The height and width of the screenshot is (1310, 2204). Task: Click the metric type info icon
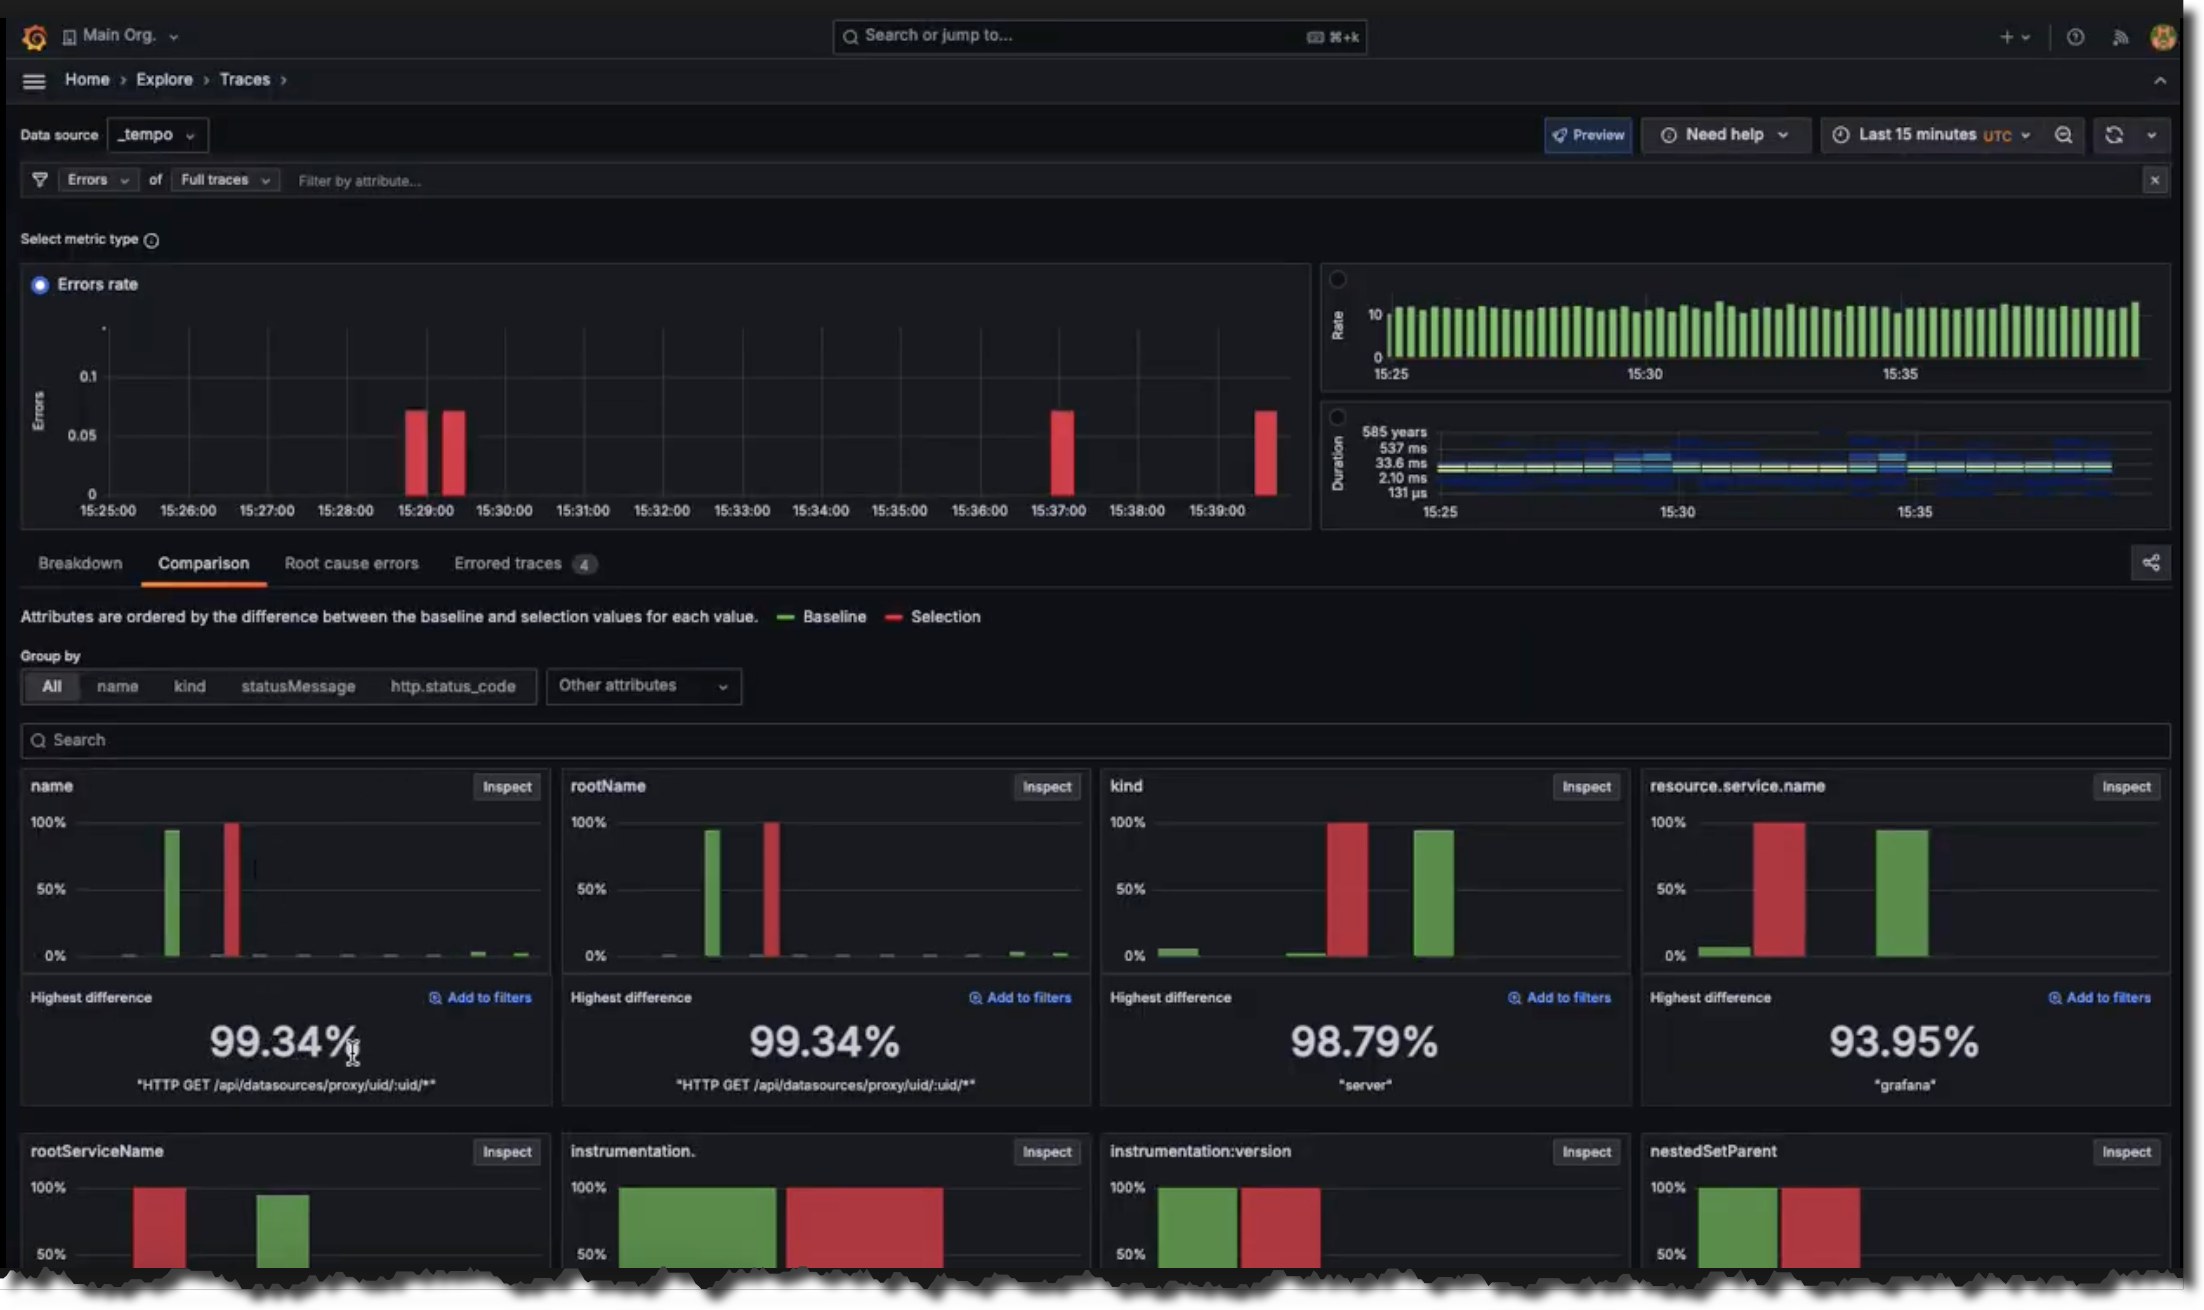[x=151, y=240]
